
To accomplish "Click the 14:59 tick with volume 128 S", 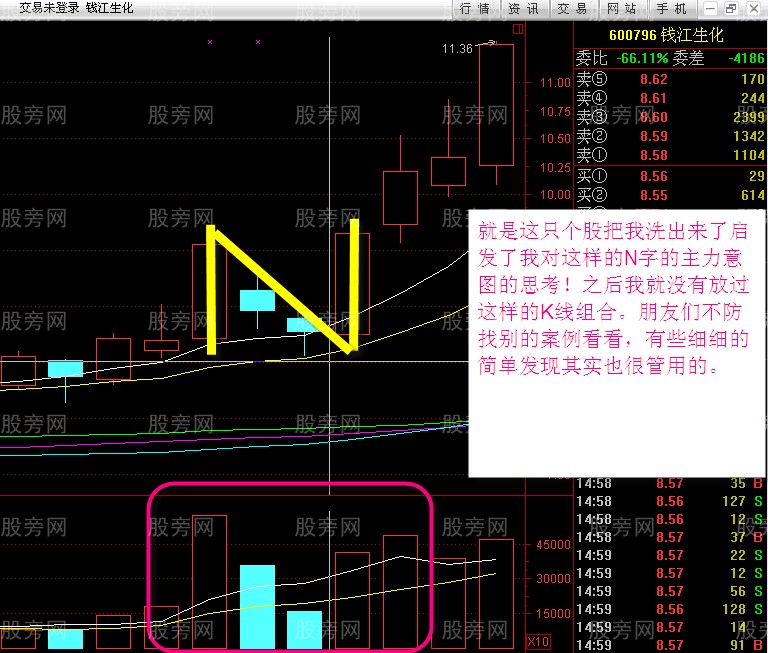I will coord(670,609).
